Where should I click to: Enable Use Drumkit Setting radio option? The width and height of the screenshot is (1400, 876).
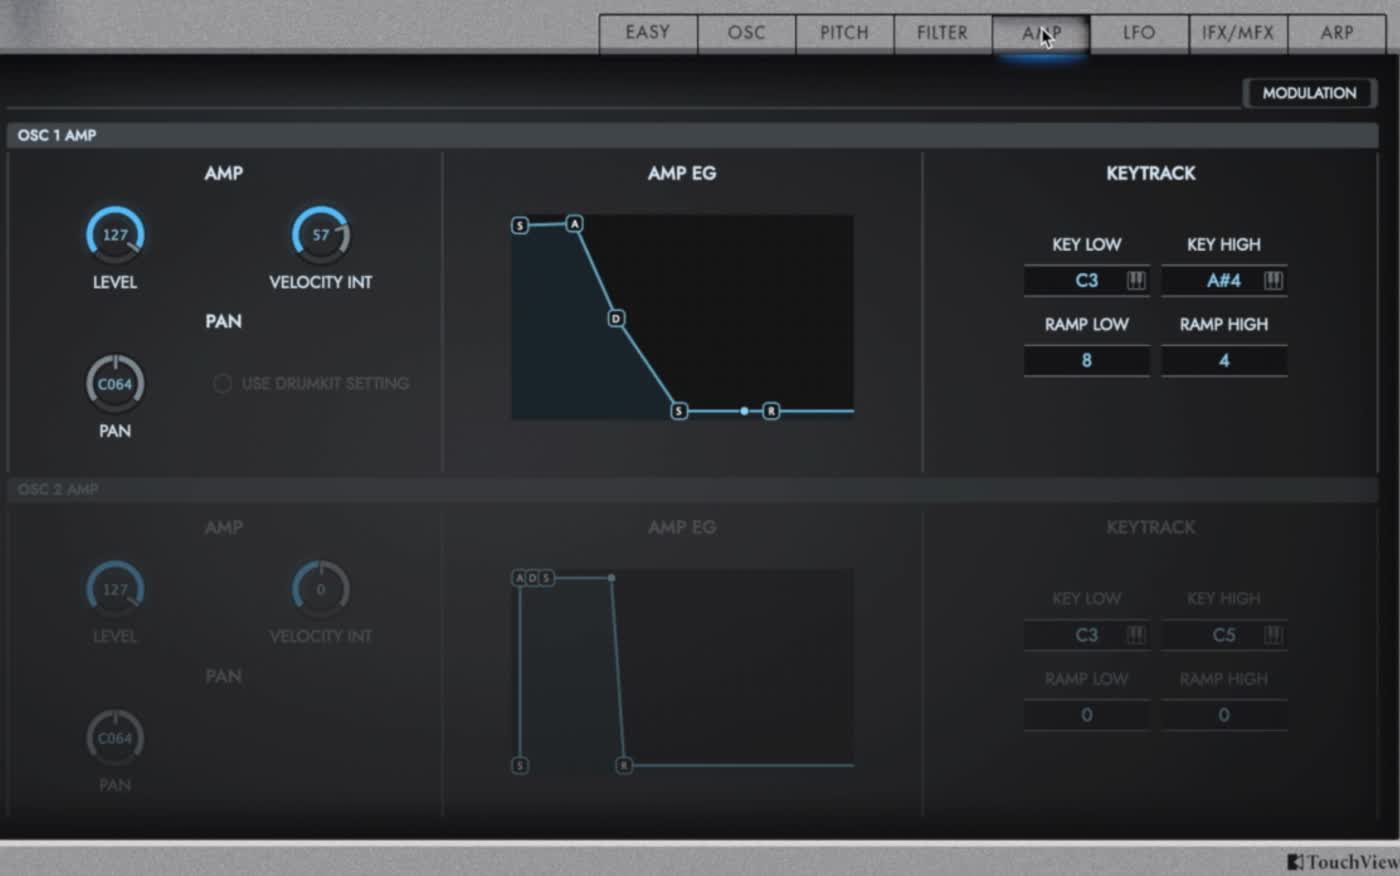point(223,384)
